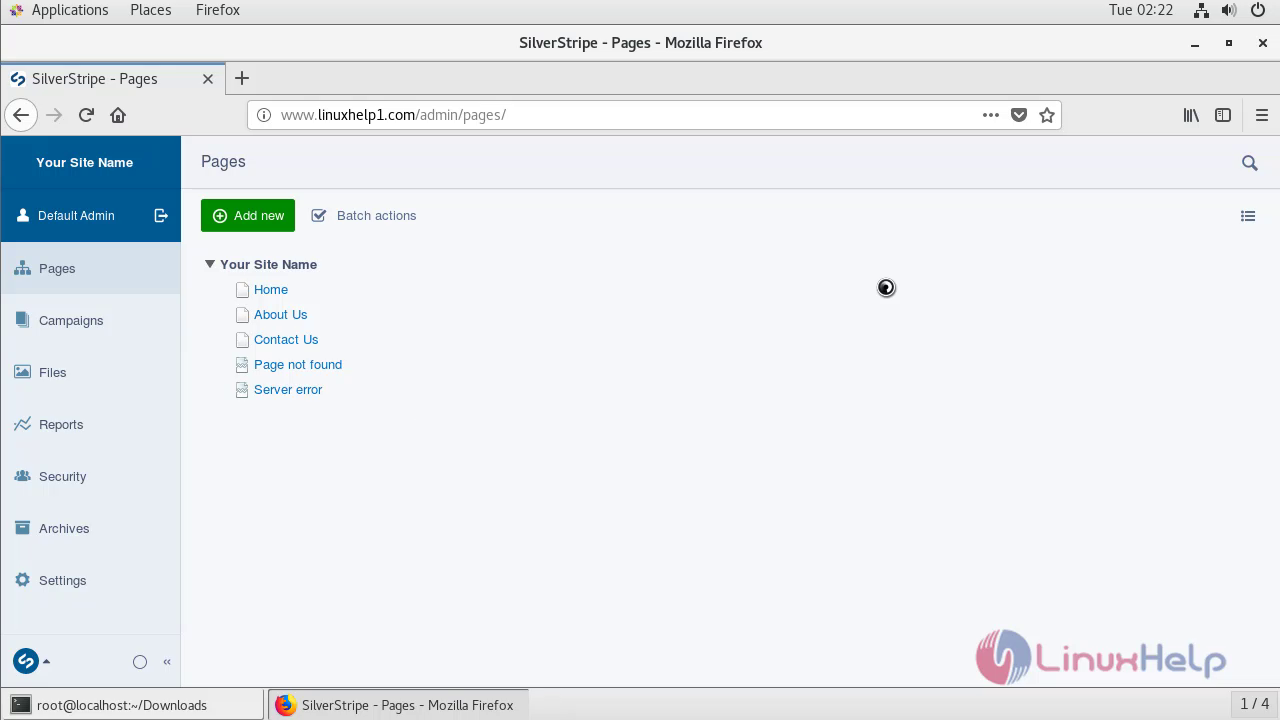Screen dimensions: 1280x720
Task: Click the Page not found error icon
Action: [x=242, y=365]
